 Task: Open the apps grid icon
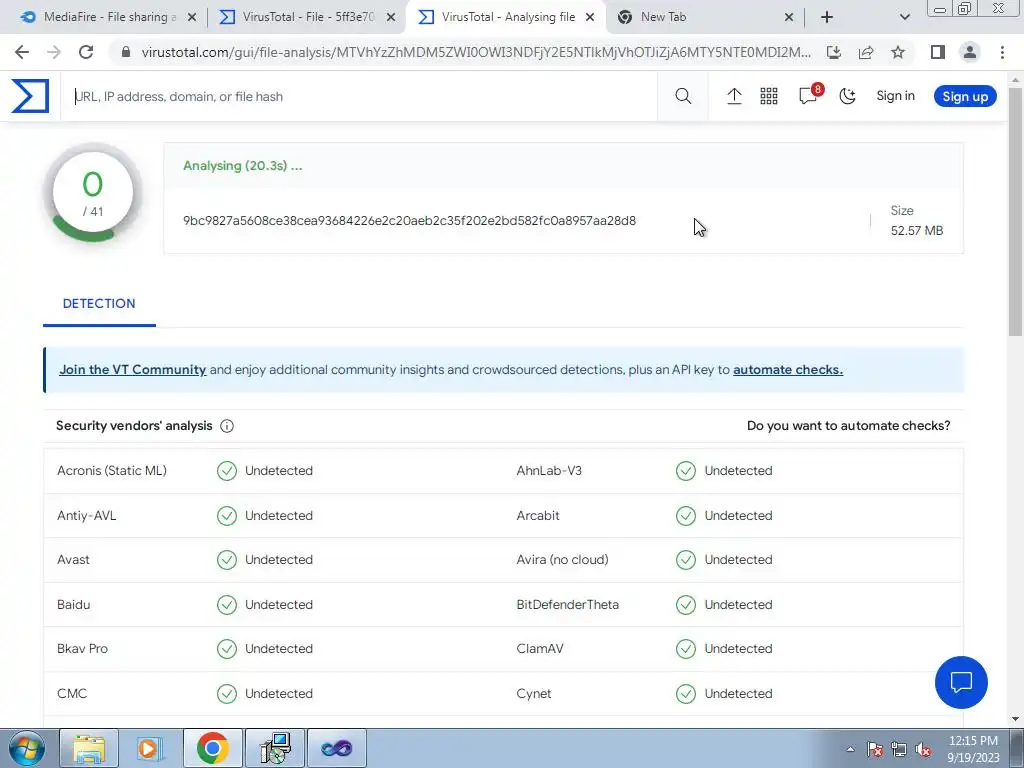tap(769, 97)
